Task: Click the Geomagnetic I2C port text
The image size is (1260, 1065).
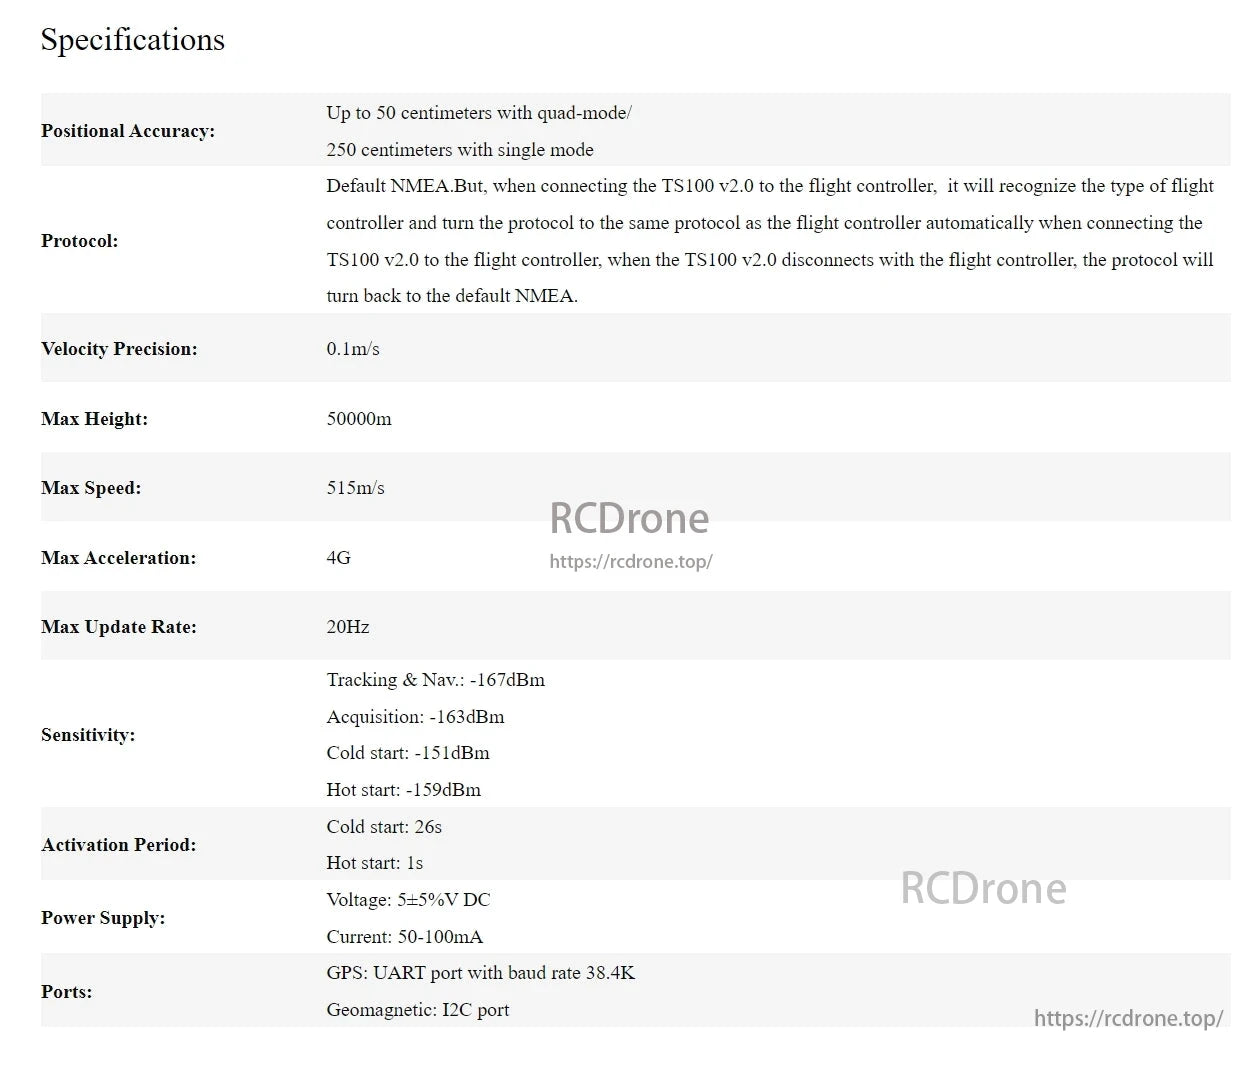Action: [417, 1010]
